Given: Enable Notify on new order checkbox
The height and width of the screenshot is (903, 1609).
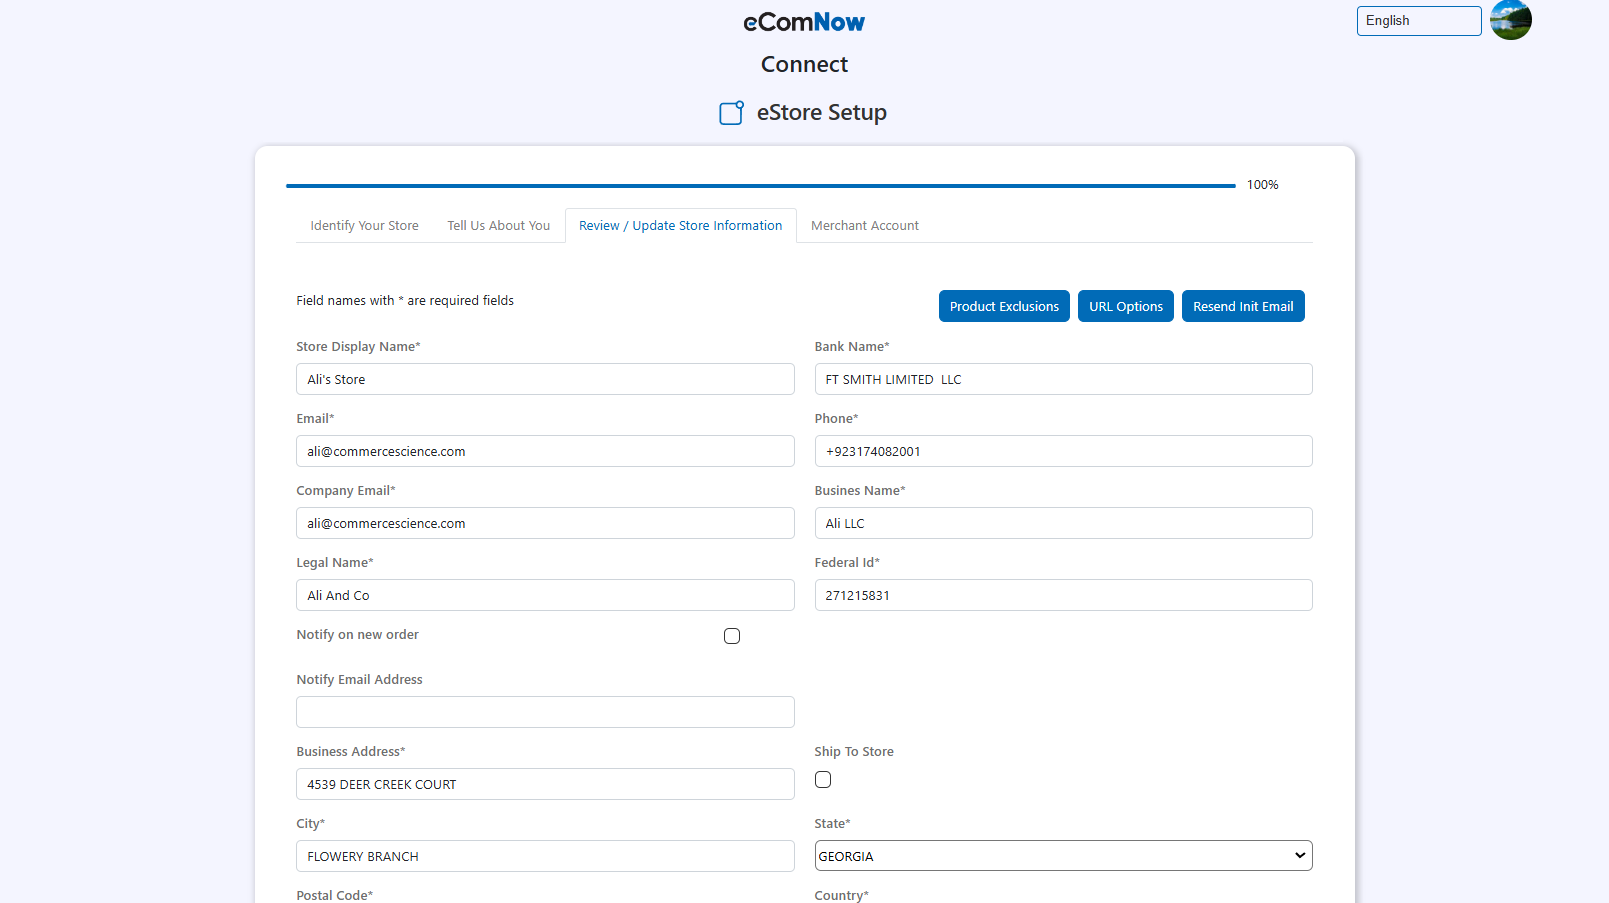Looking at the screenshot, I should click(732, 636).
